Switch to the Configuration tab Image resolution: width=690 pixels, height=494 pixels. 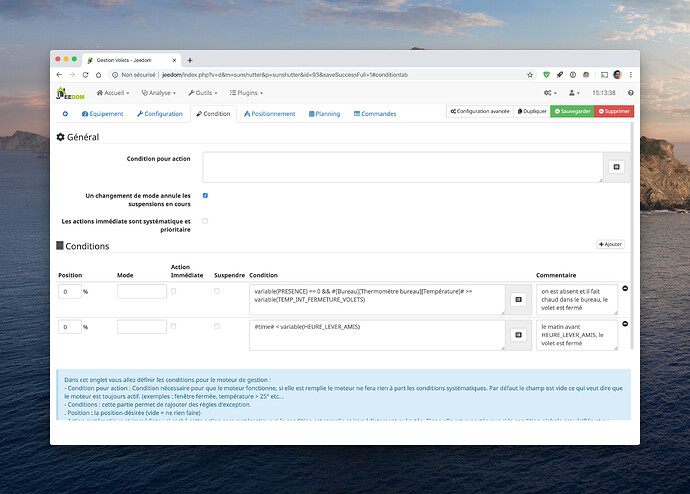coord(159,114)
